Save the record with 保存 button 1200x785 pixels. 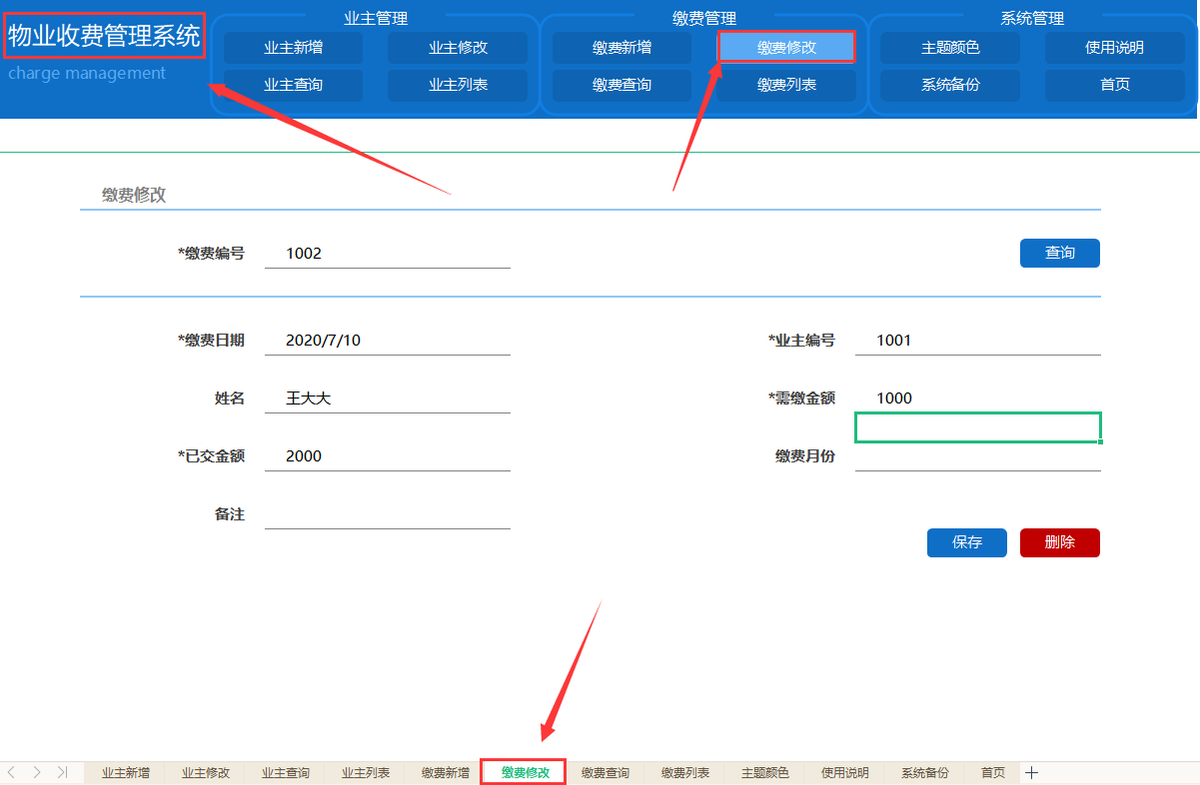(x=966, y=543)
